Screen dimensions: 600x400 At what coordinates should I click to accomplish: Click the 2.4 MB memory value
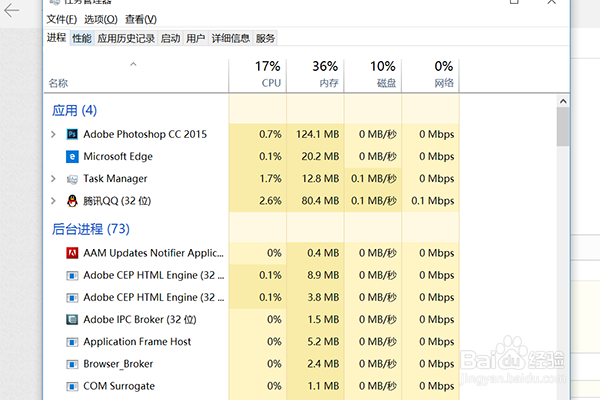click(323, 364)
